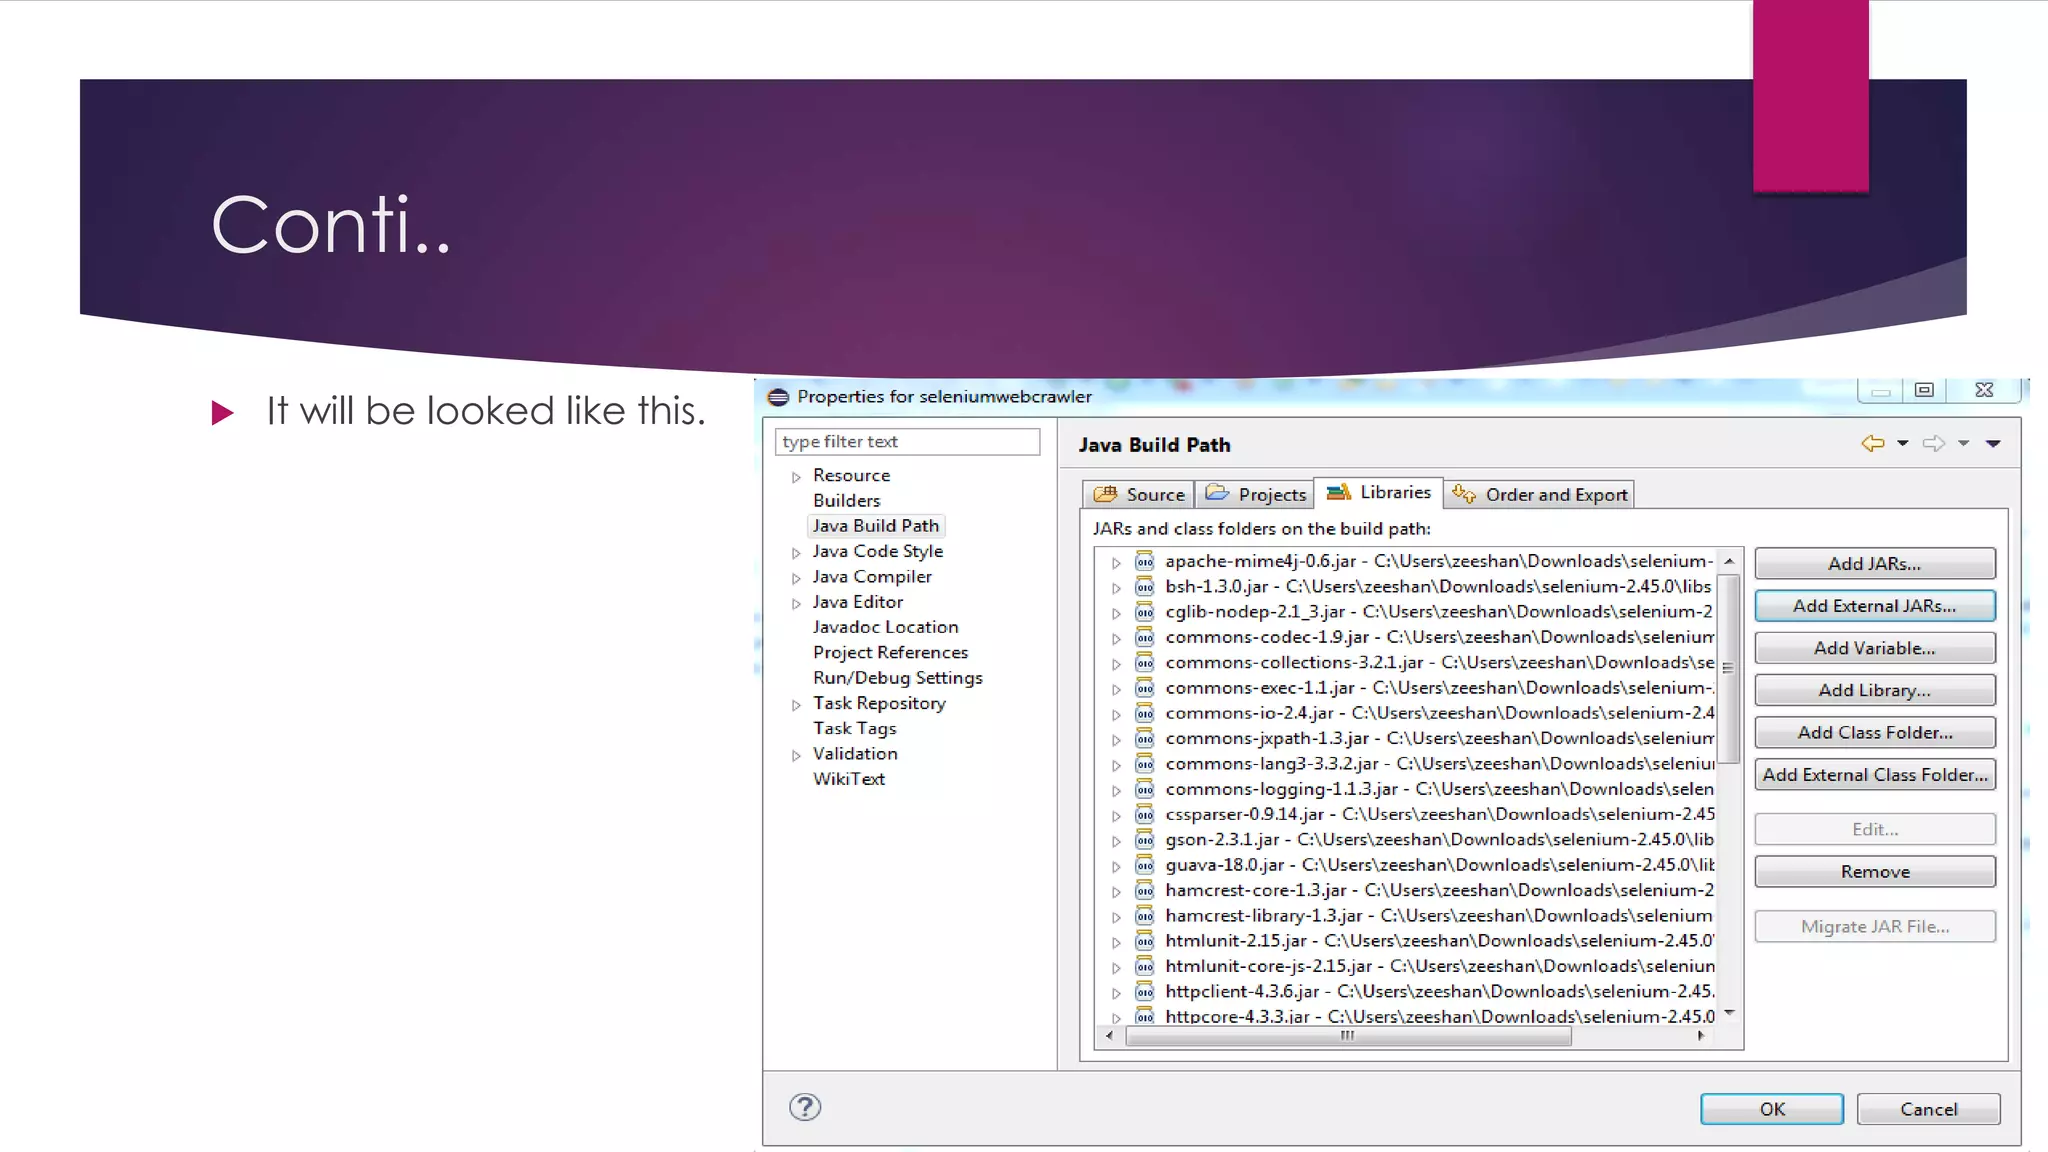
Task: Click the back navigation arrow icon
Action: tap(1872, 443)
